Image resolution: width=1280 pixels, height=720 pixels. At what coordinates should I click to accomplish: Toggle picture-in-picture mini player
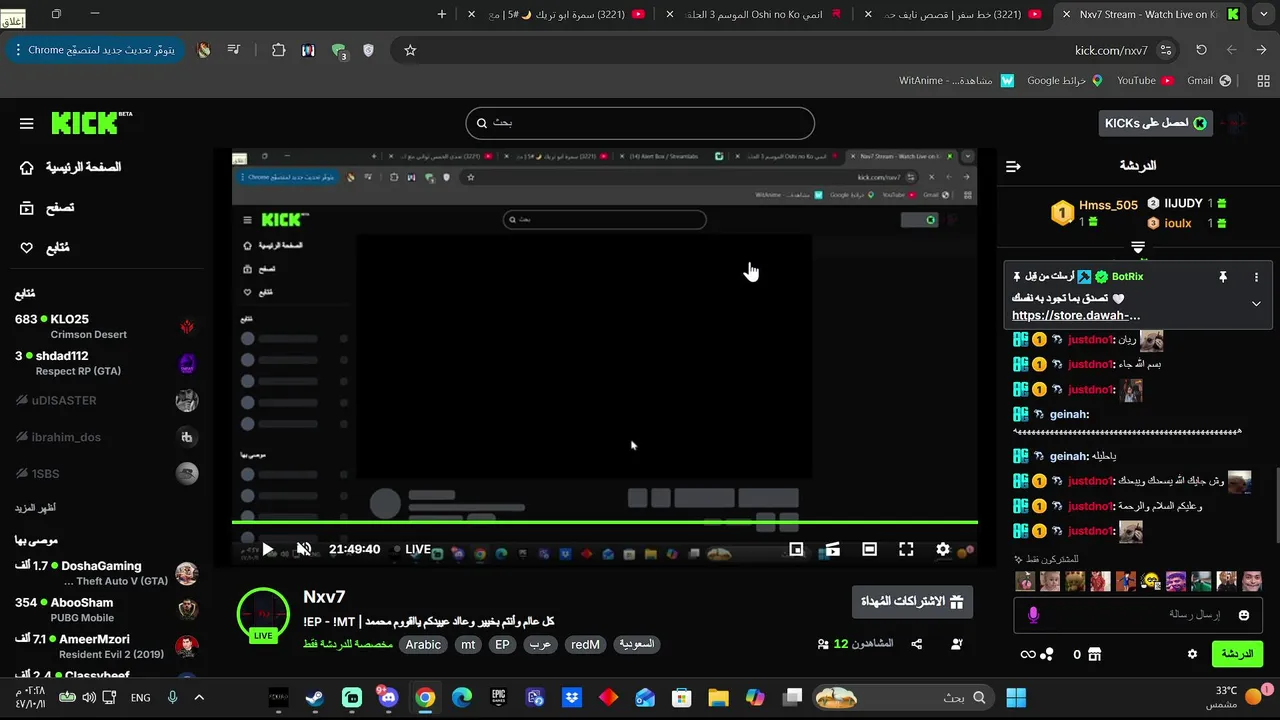(x=797, y=549)
